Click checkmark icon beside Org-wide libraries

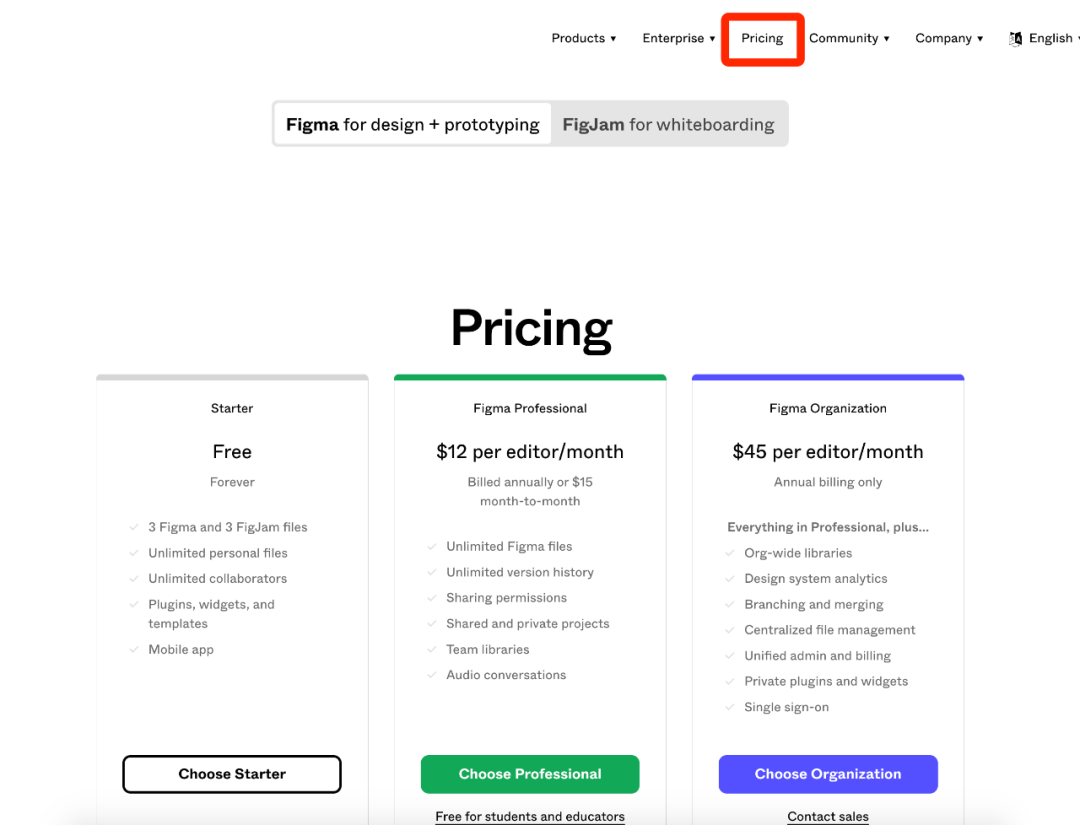[x=729, y=553]
